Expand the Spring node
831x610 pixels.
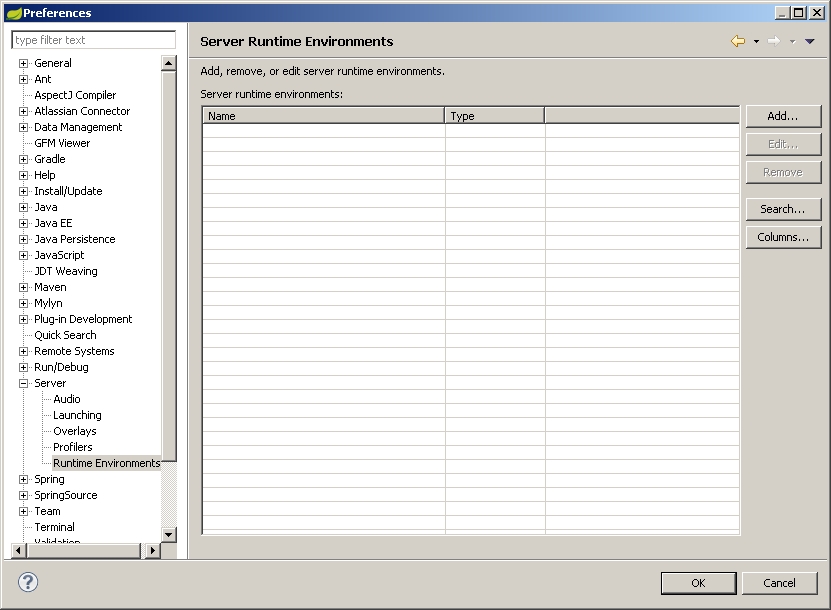click(23, 479)
